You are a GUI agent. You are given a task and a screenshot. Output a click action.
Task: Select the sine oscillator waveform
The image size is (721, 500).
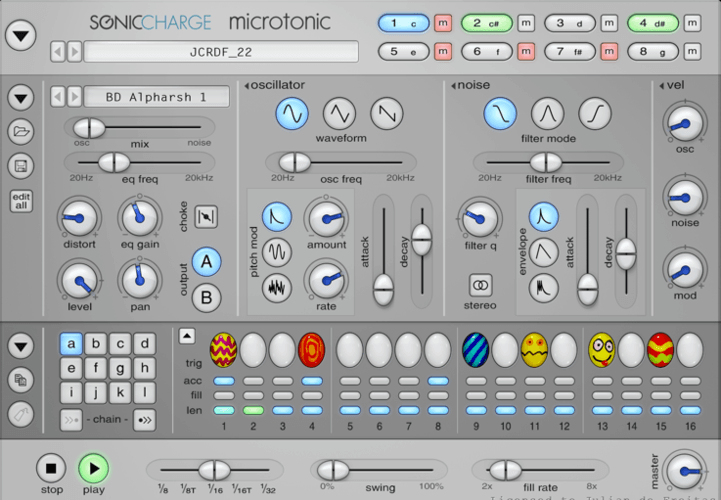pyautogui.click(x=292, y=113)
